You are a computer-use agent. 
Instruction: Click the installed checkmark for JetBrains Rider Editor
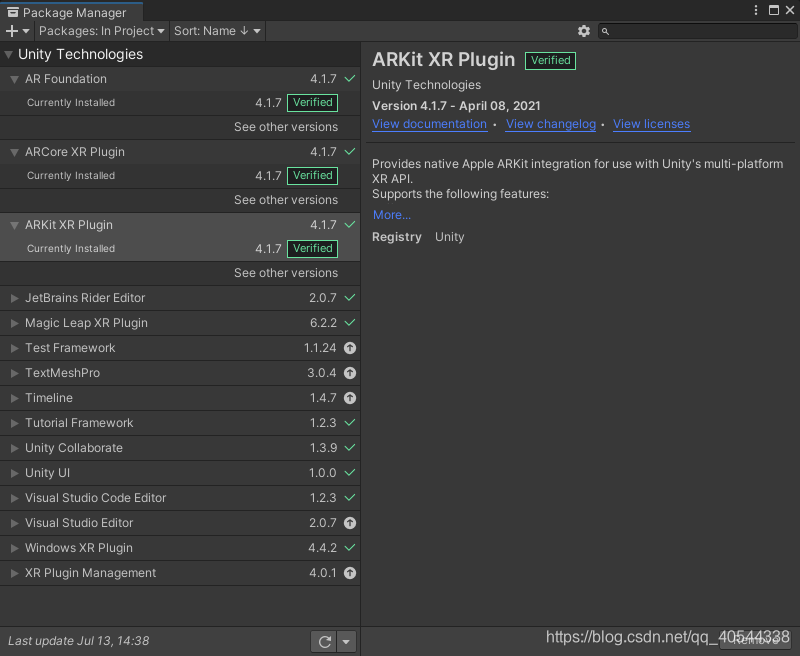tap(349, 297)
